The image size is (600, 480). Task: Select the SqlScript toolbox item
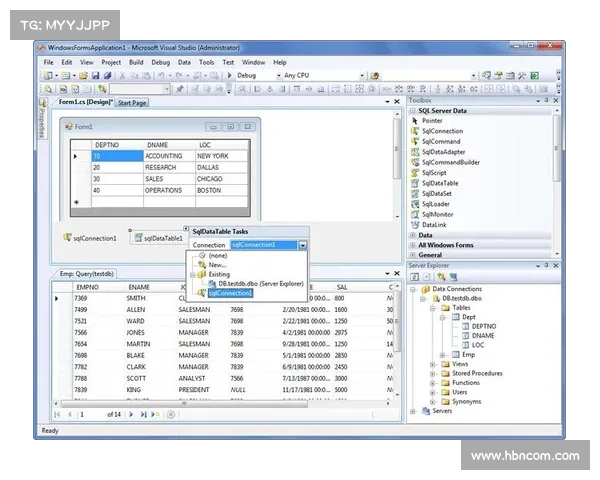pos(434,173)
